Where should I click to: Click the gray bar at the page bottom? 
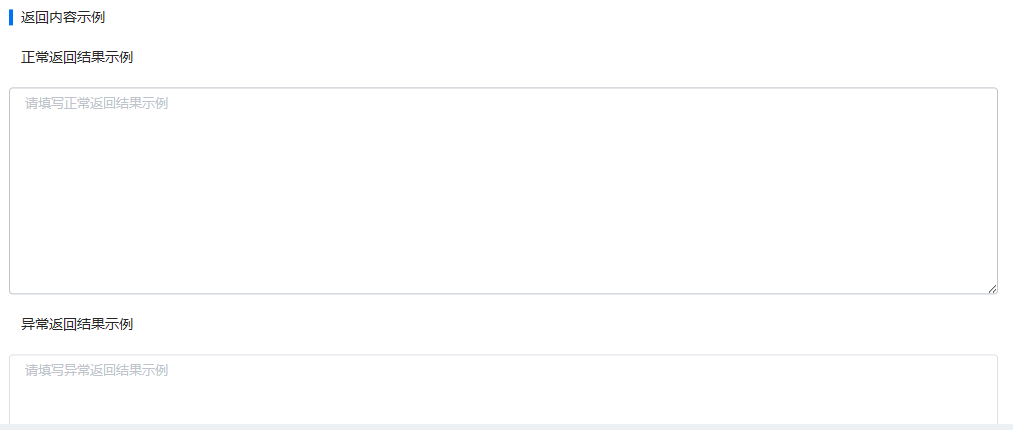coord(506,427)
